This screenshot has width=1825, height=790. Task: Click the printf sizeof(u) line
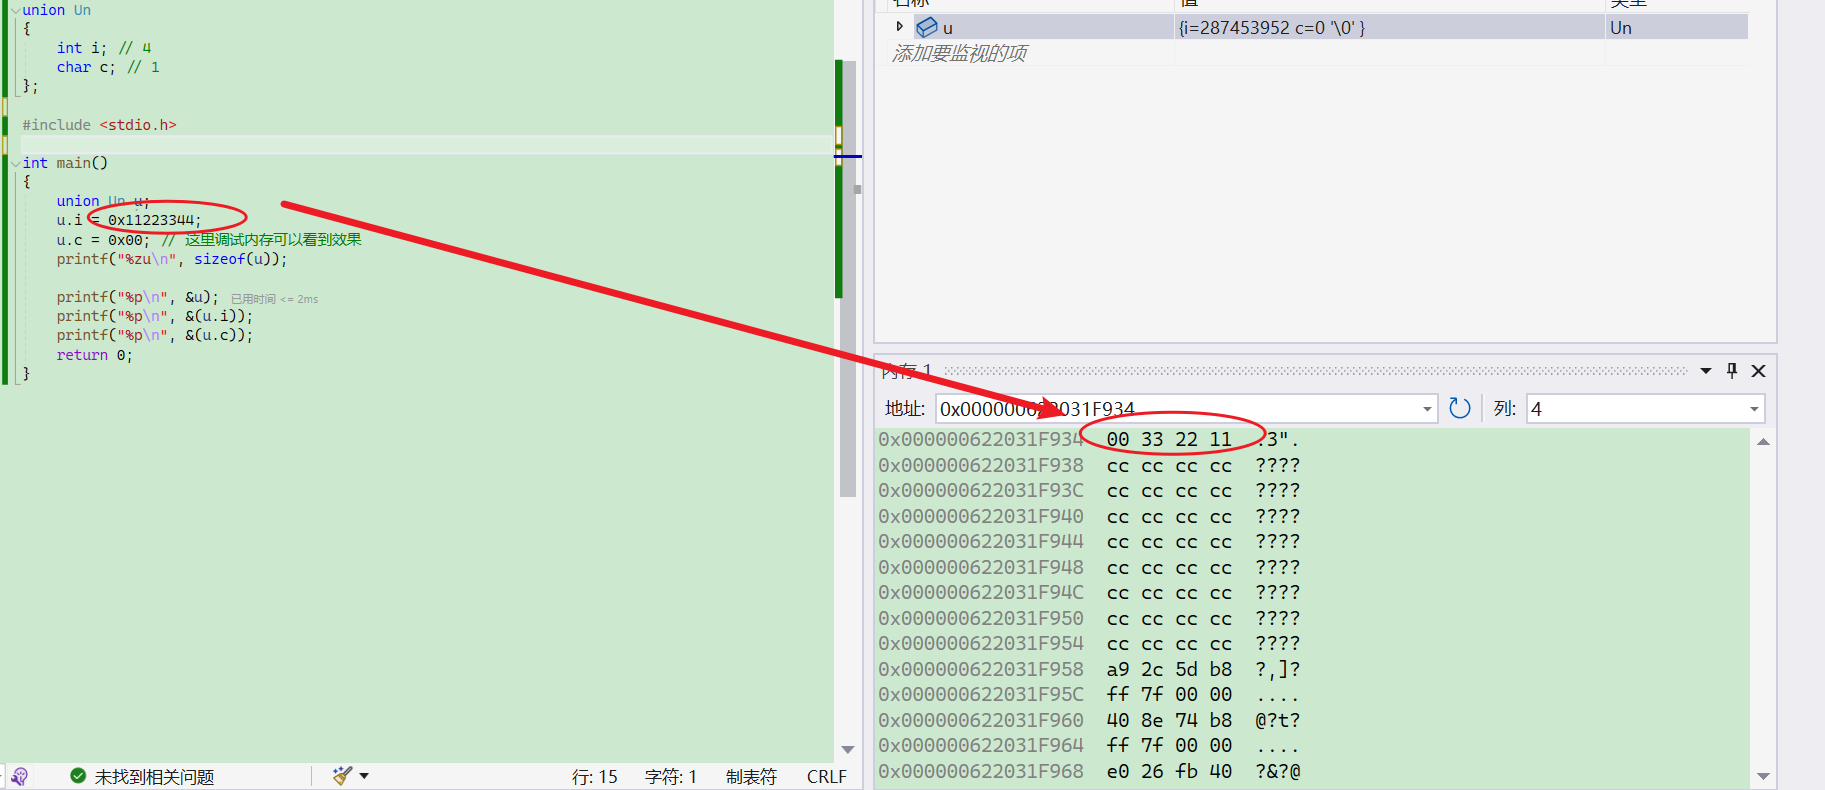[x=172, y=259]
